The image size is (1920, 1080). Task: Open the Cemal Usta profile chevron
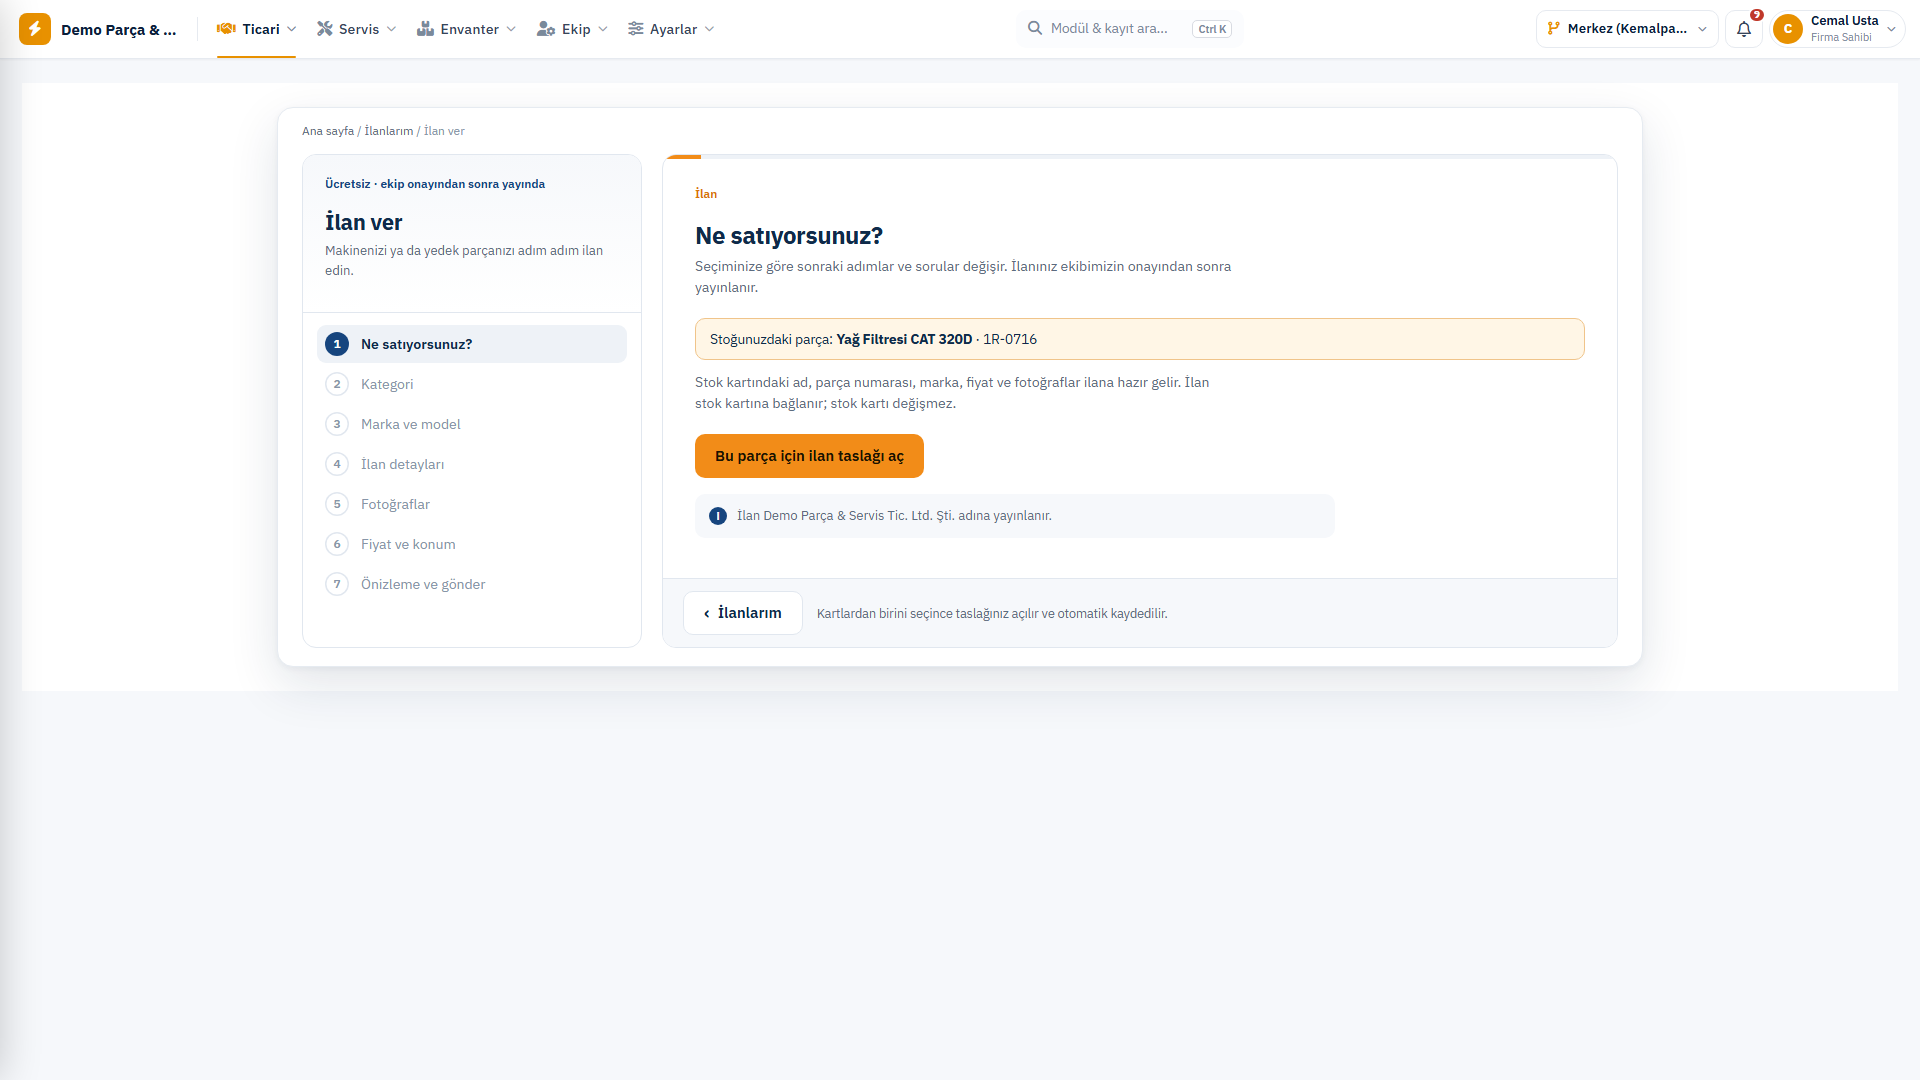coord(1891,29)
